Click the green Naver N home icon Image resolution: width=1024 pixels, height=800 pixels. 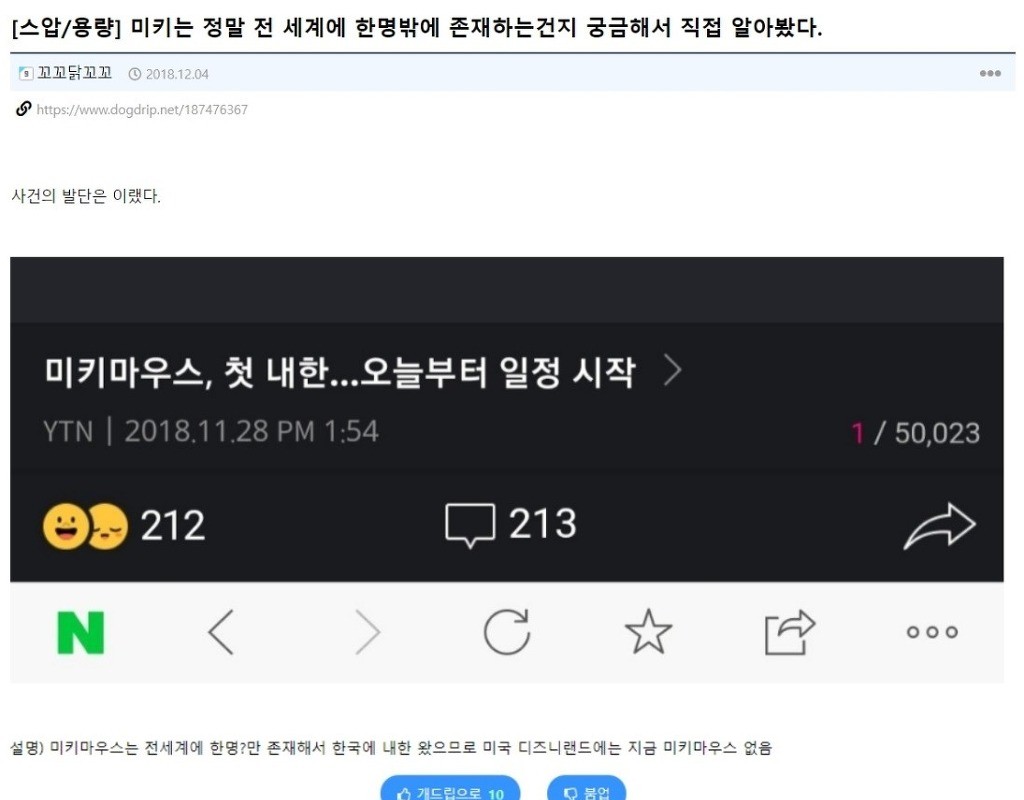click(x=81, y=632)
